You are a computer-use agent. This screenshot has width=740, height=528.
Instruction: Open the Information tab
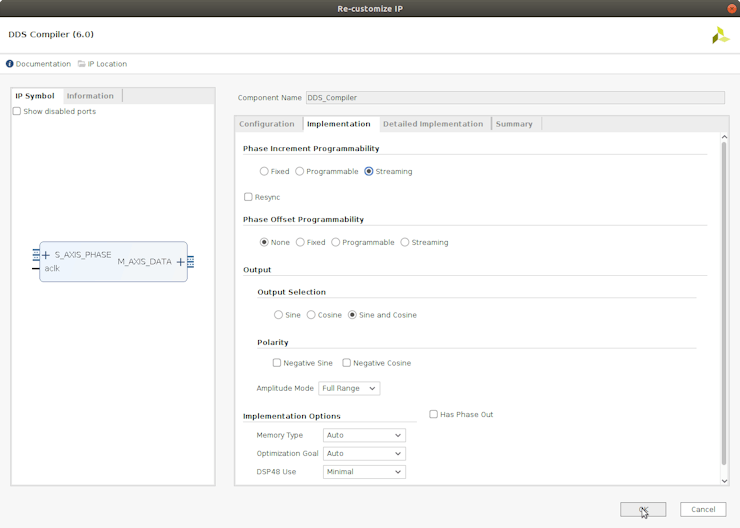[x=90, y=96]
